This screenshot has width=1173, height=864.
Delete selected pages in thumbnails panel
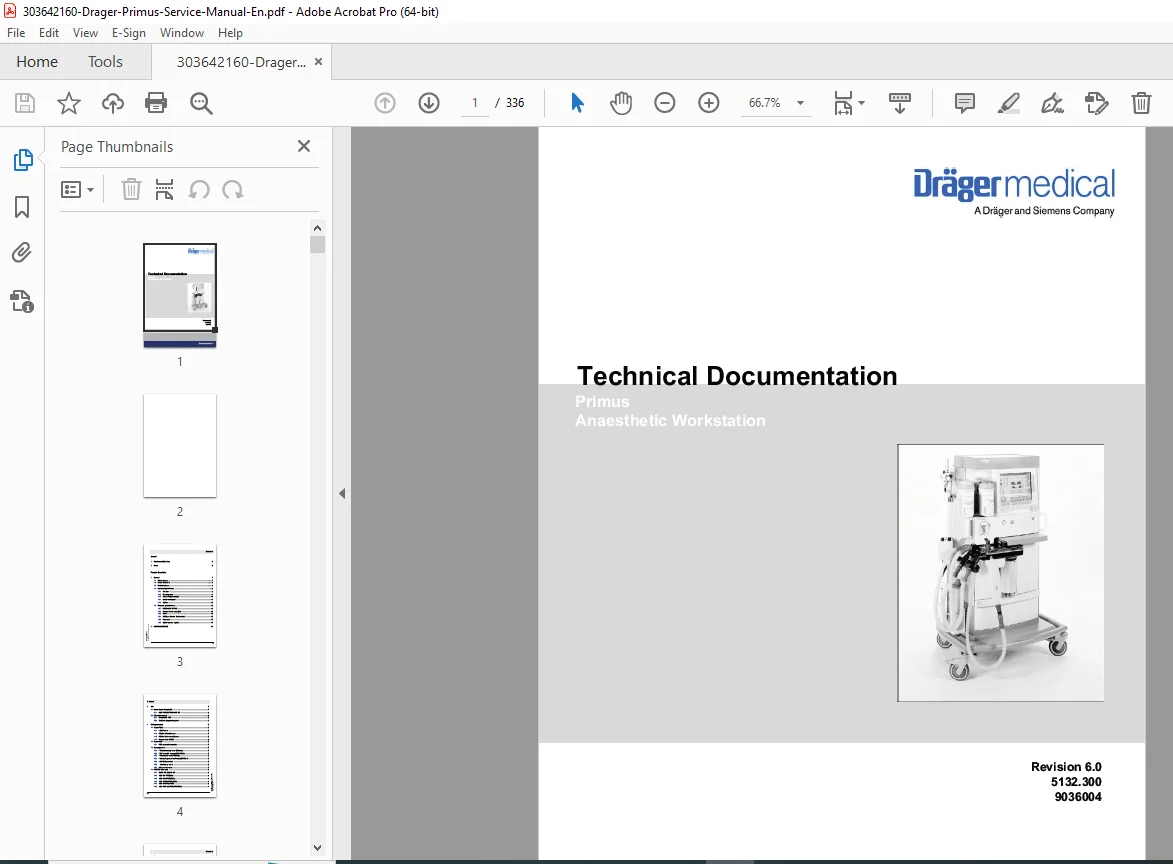click(x=131, y=189)
